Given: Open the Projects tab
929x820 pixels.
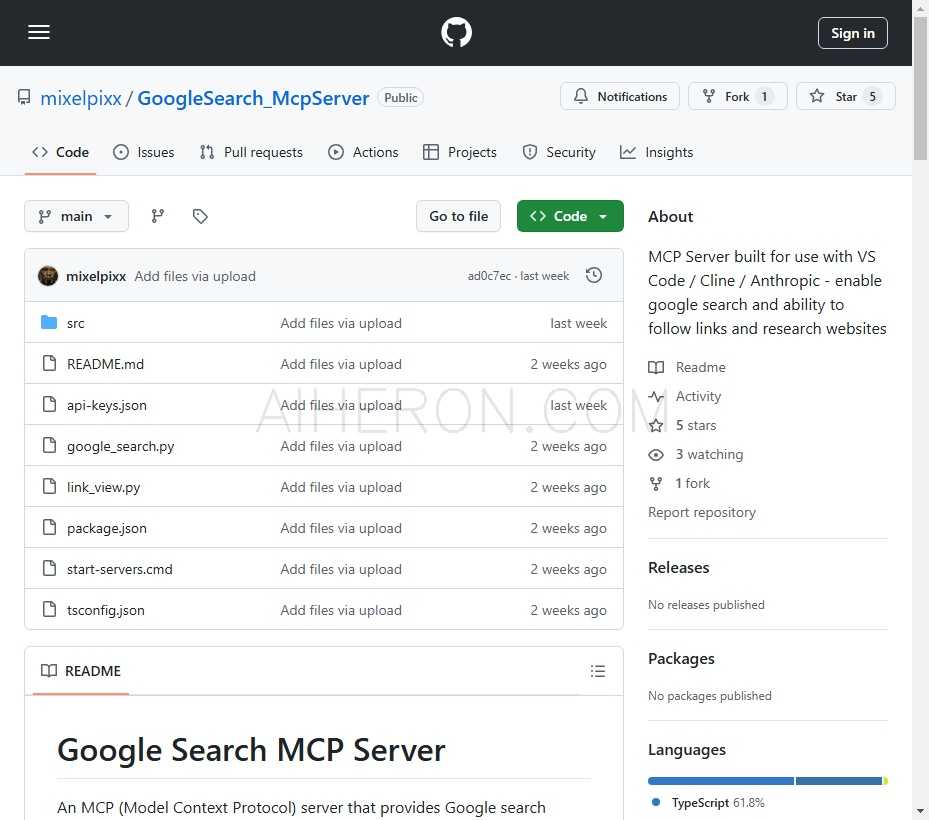Looking at the screenshot, I should (x=460, y=152).
